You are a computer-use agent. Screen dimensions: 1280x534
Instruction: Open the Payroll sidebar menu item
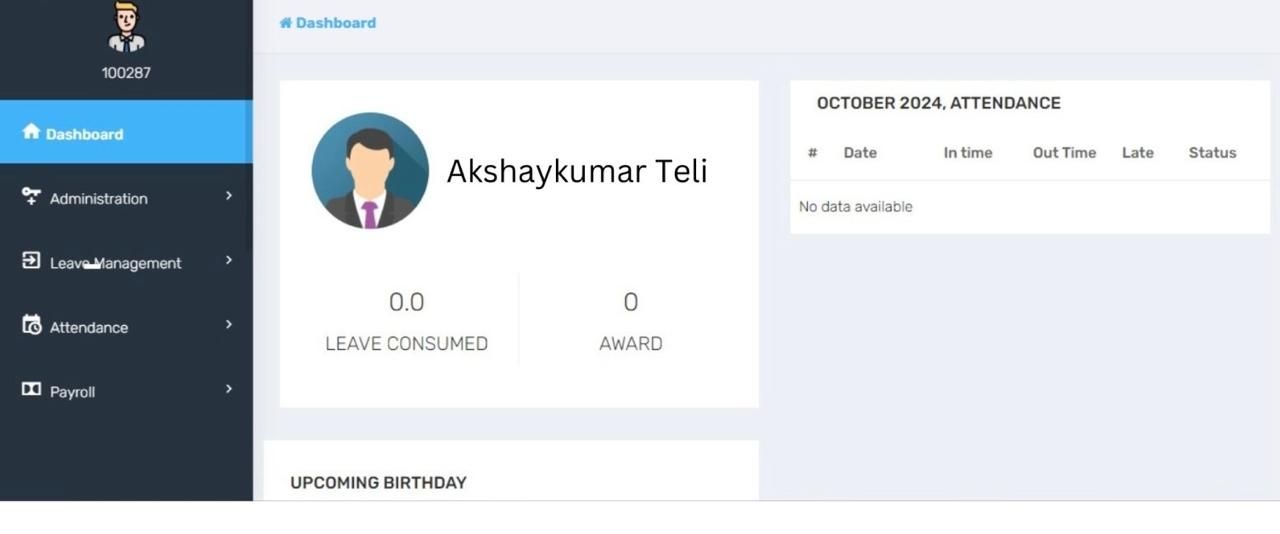pos(73,392)
